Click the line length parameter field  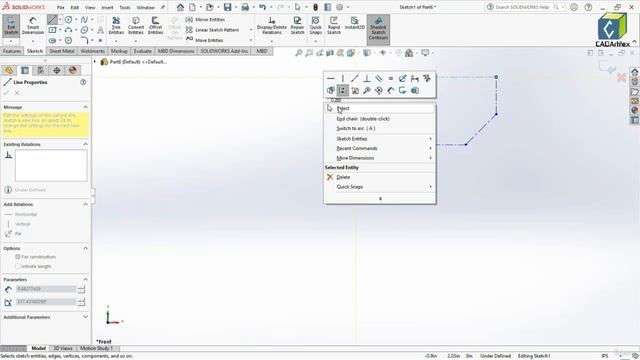click(x=46, y=289)
